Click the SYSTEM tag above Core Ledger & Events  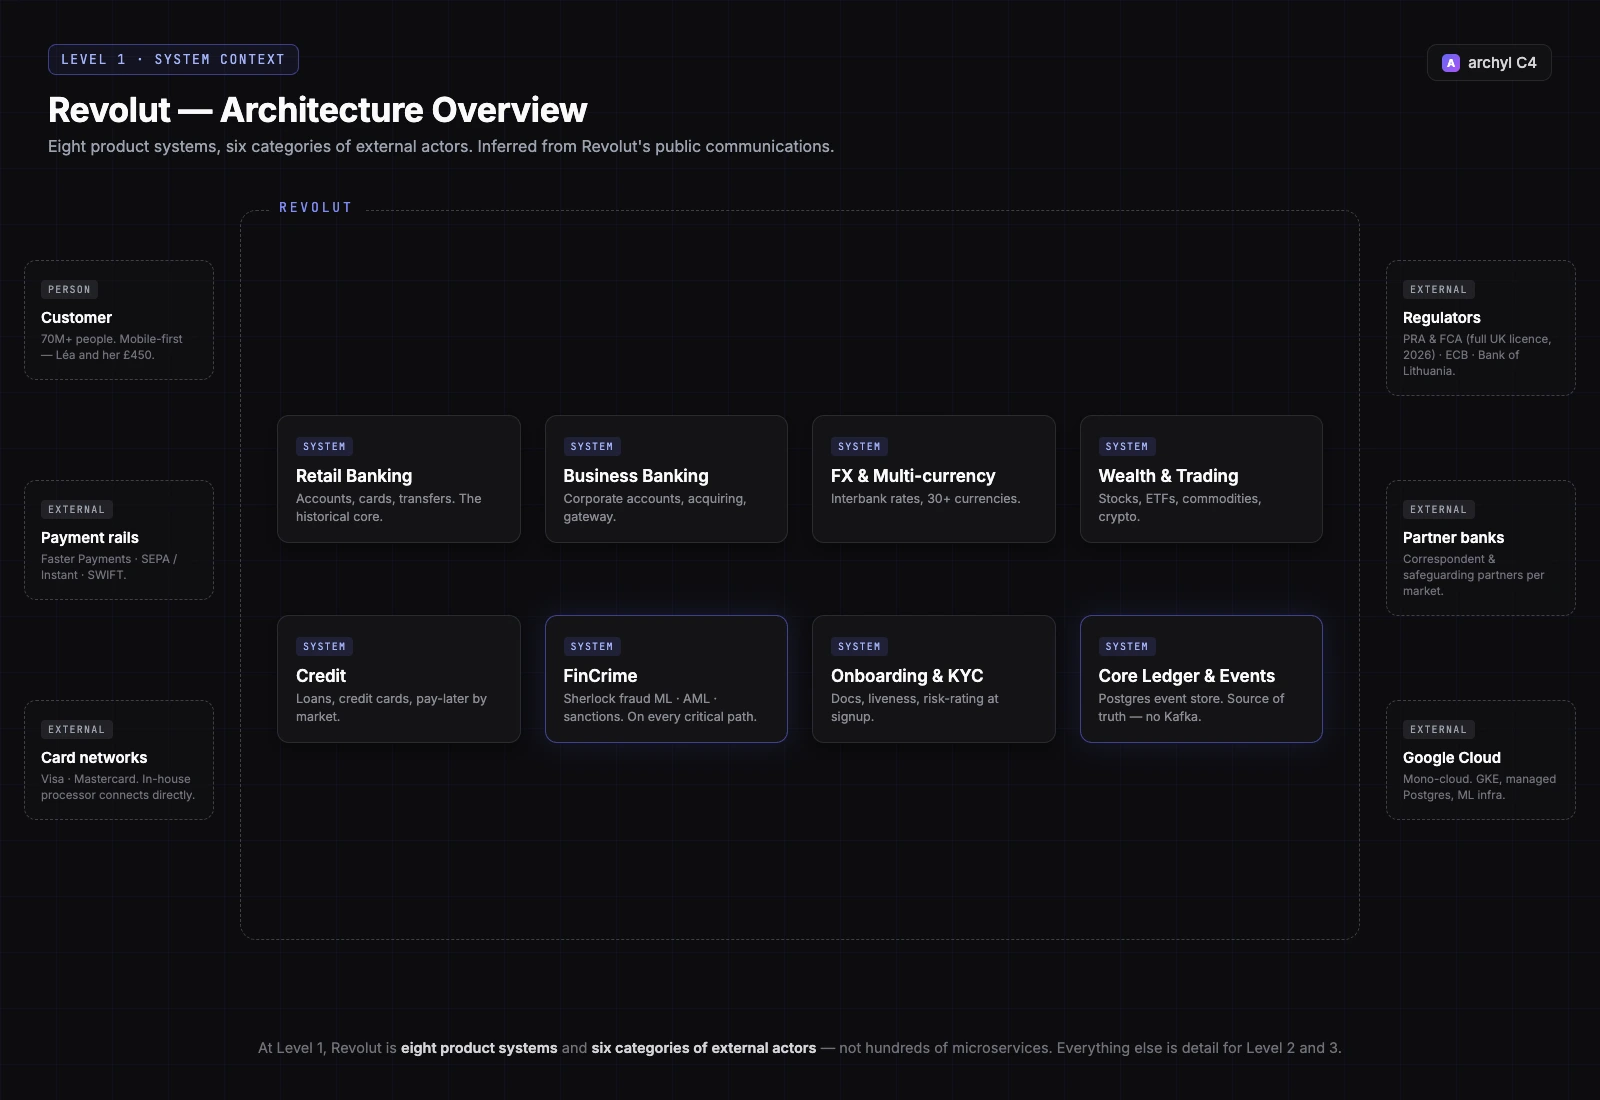(x=1127, y=647)
